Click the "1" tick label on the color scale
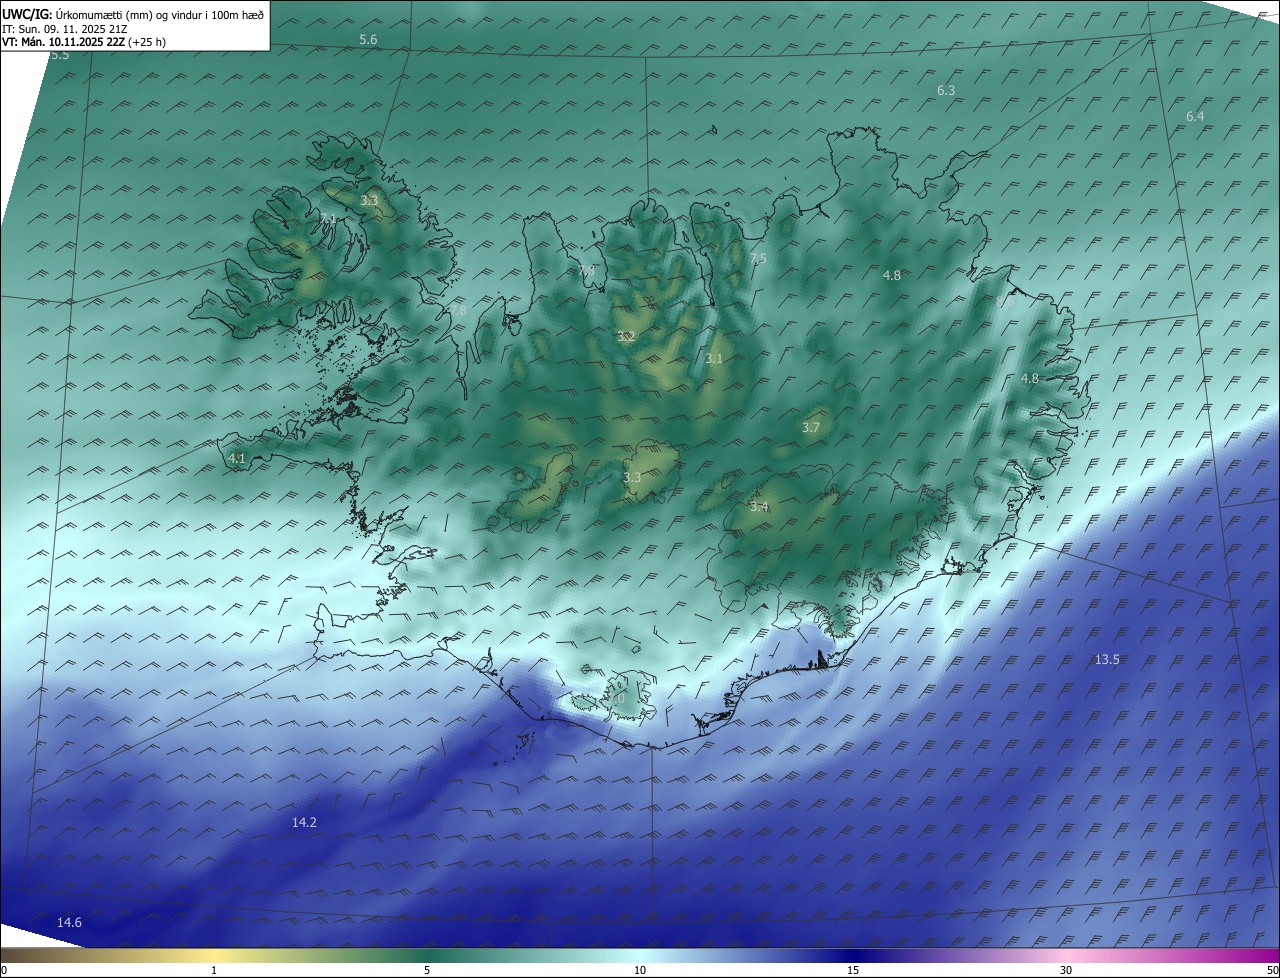Viewport: 1280px width, 978px height. pyautogui.click(x=214, y=970)
